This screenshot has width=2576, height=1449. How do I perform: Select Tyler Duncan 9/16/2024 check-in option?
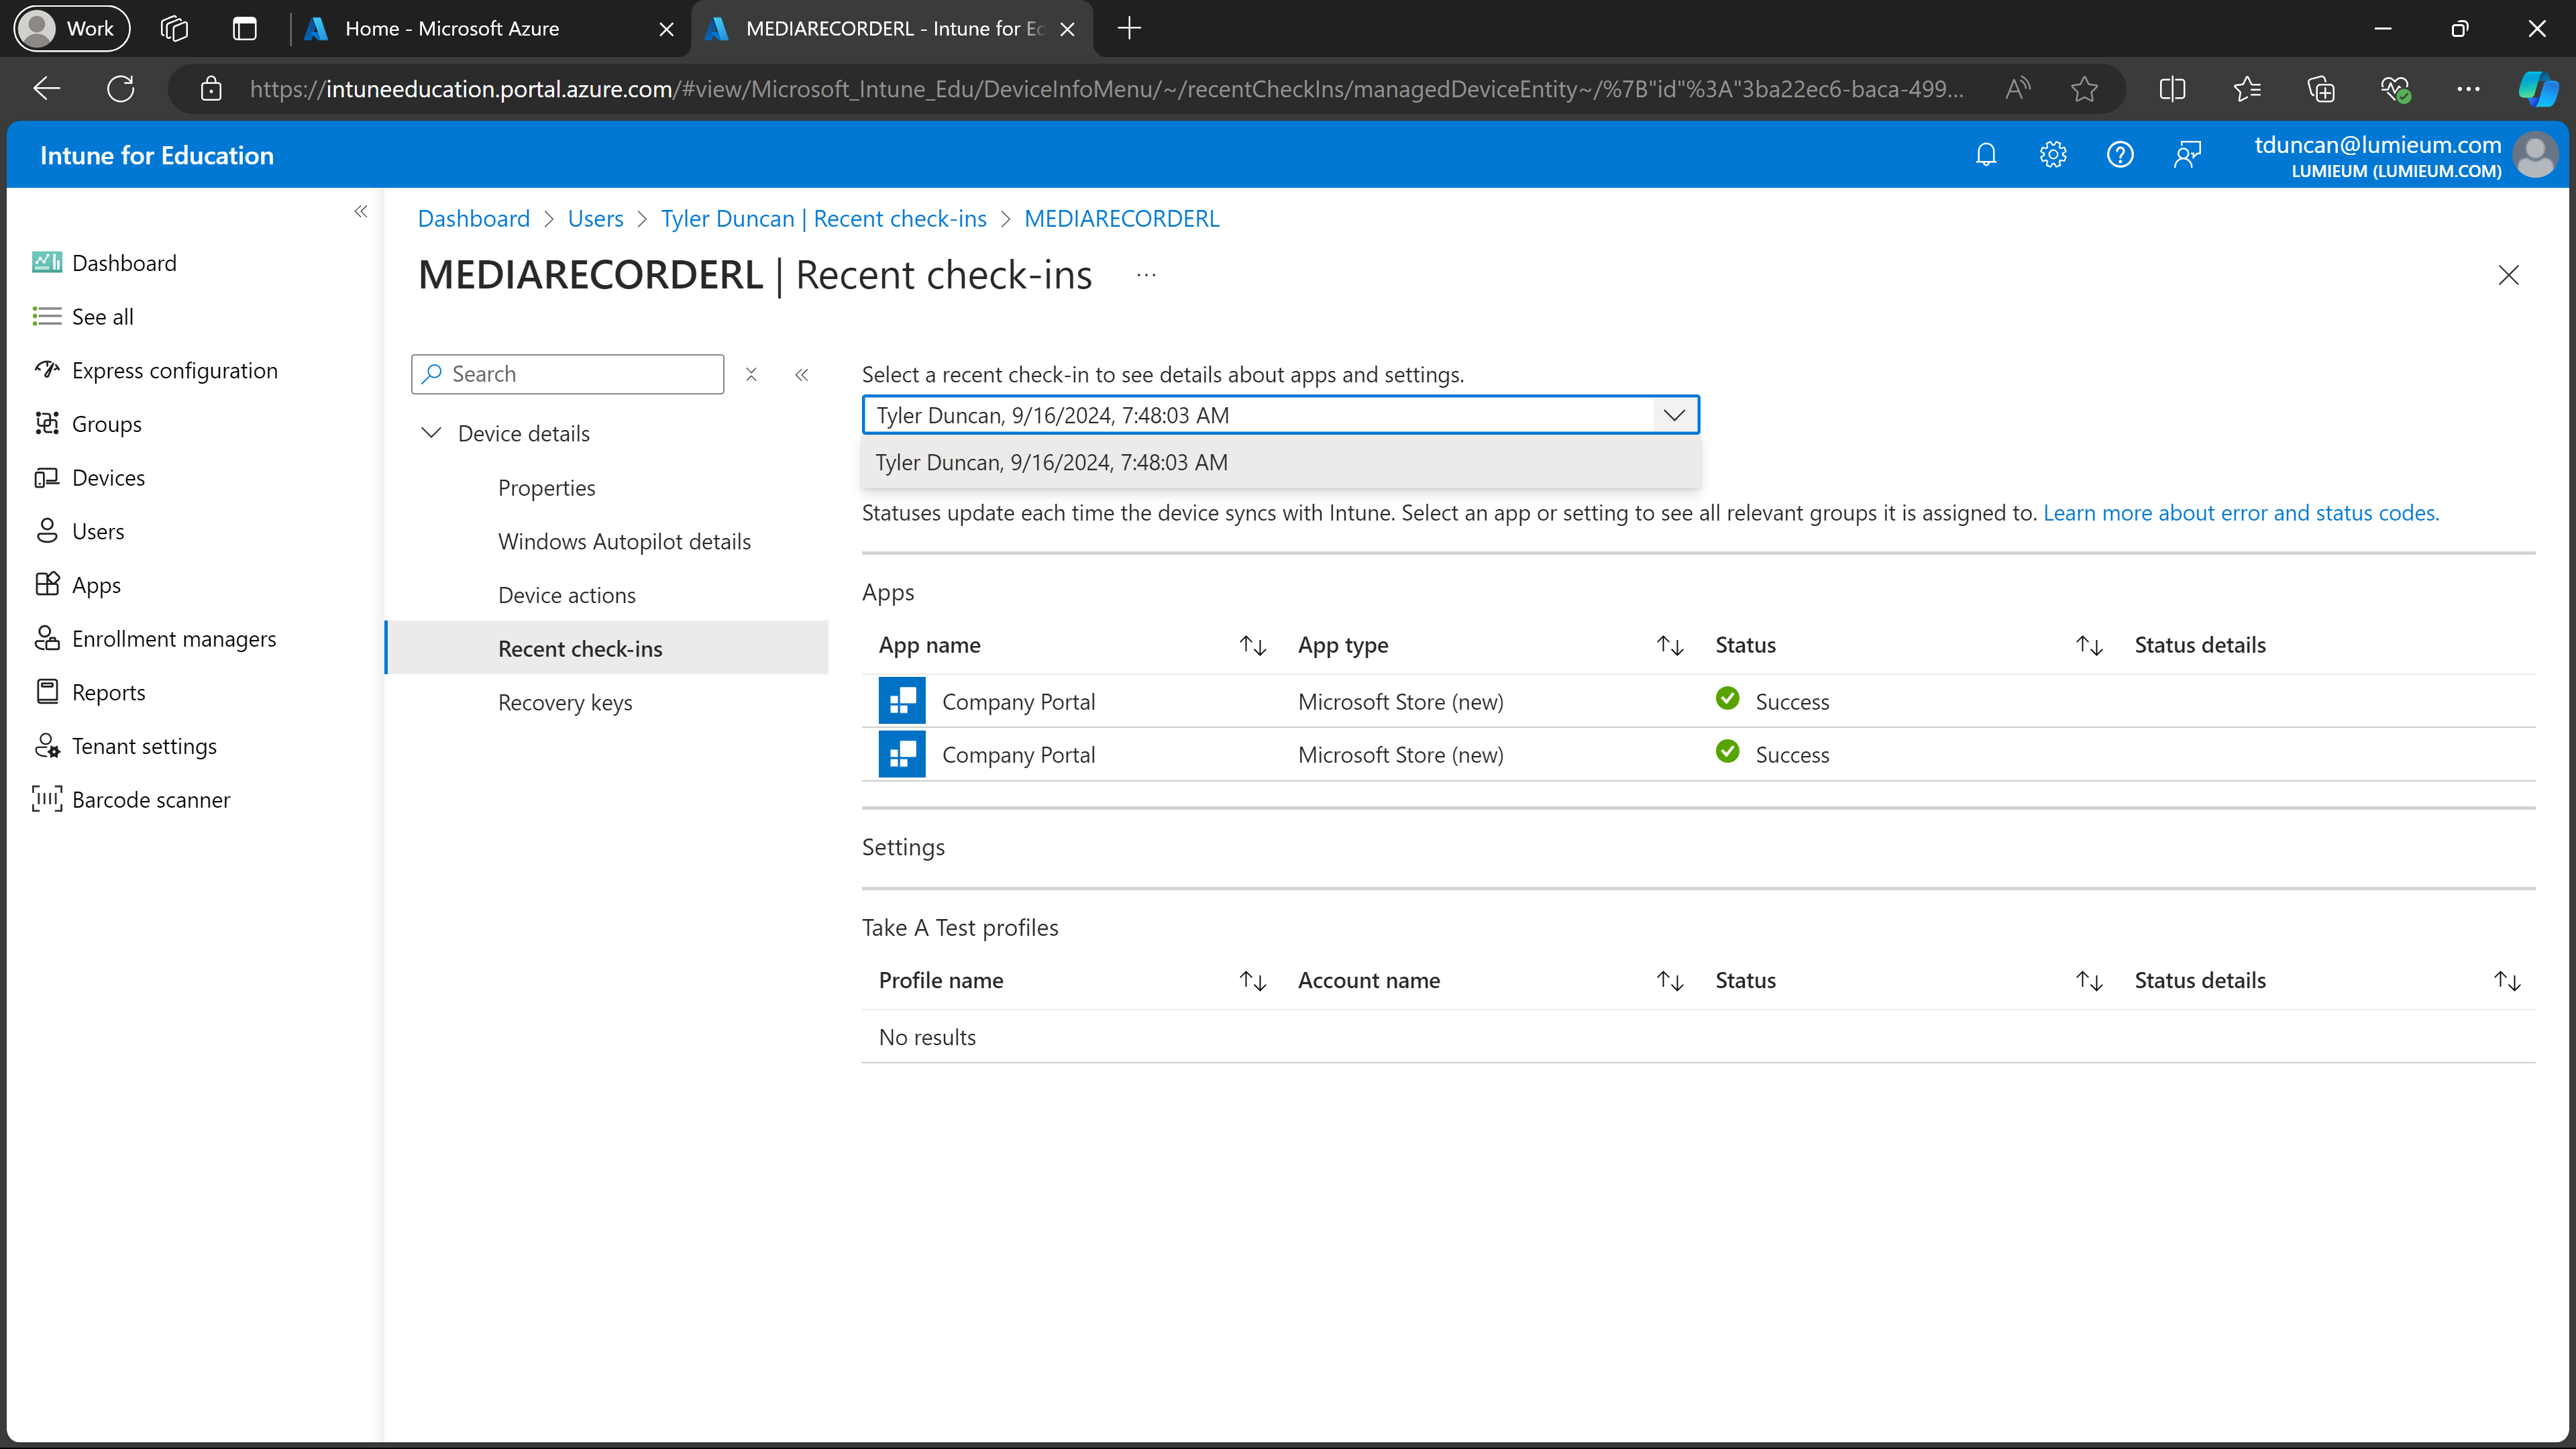[1281, 463]
